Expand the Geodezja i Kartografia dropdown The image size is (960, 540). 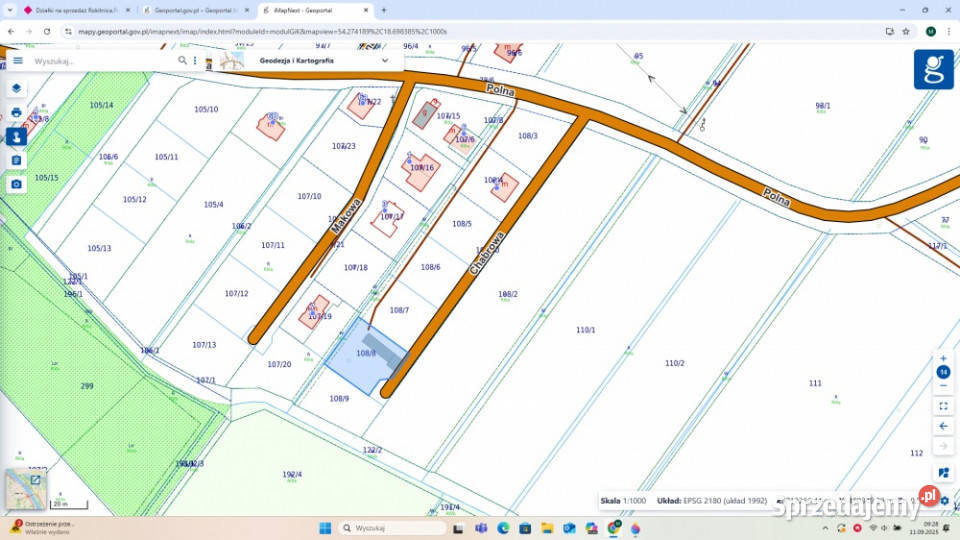385,60
